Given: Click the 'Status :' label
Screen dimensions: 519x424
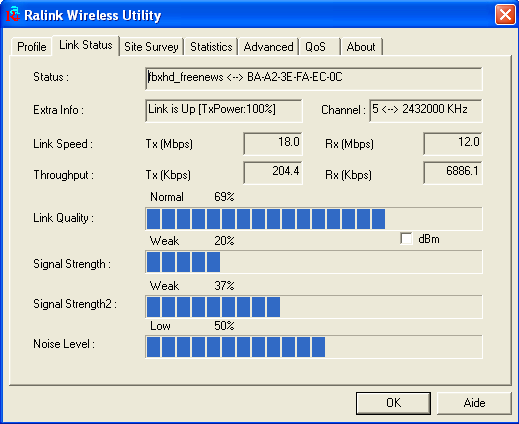Looking at the screenshot, I should pyautogui.click(x=51, y=77).
